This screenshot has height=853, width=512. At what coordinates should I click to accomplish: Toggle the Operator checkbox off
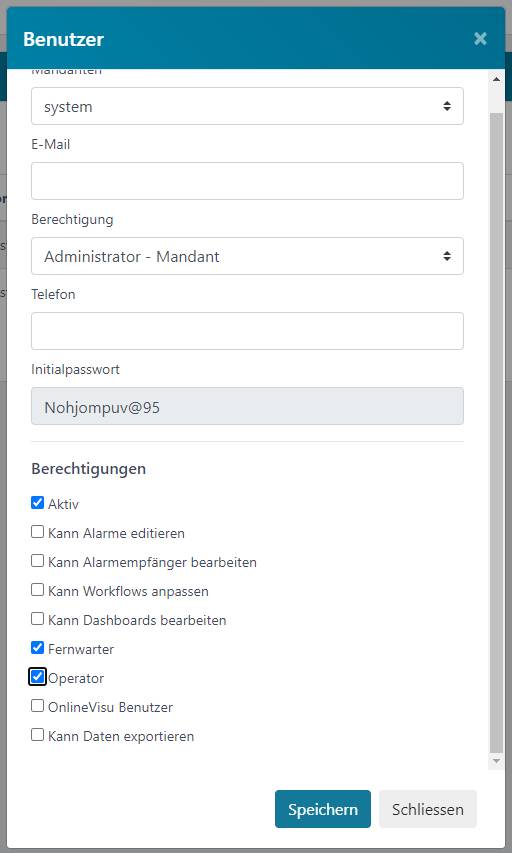[37, 677]
